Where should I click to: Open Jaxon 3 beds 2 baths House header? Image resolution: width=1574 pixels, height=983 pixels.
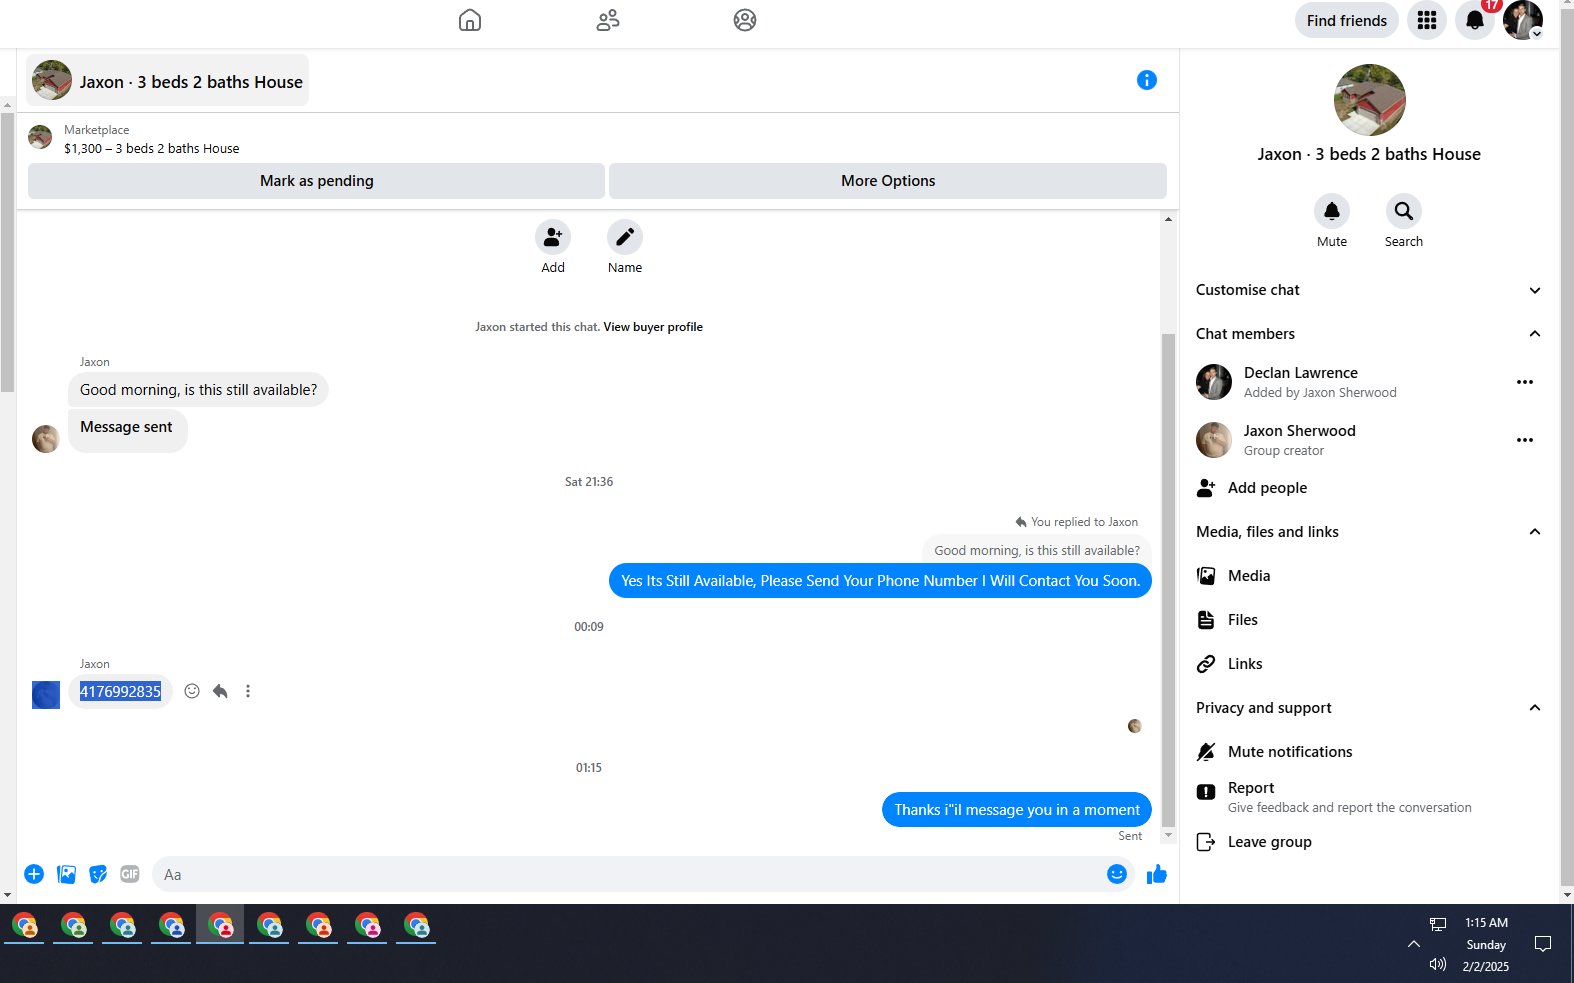(168, 81)
